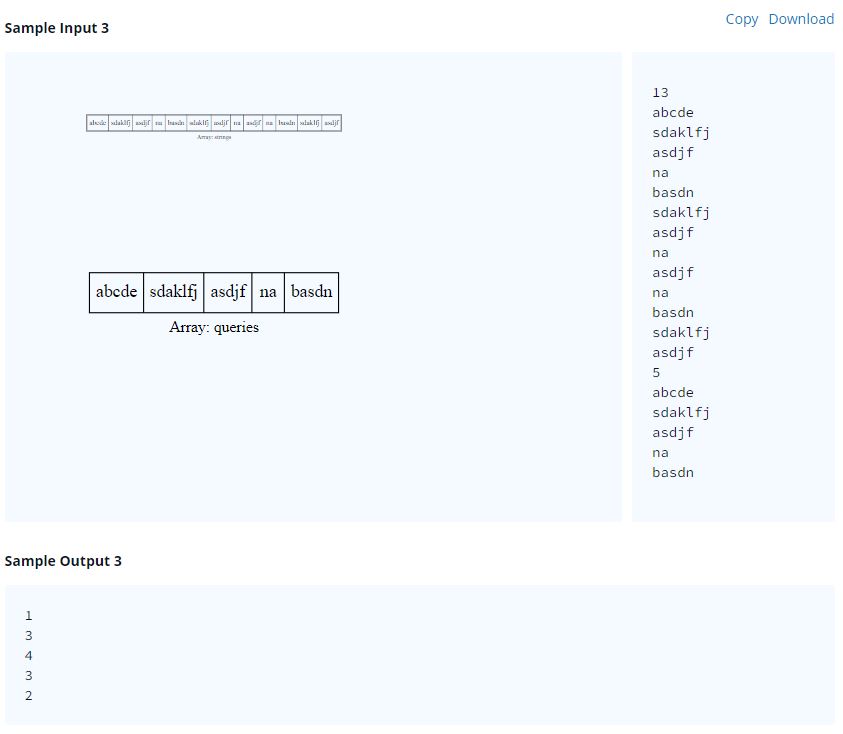
Task: Click the small 'Array: strings' caption
Action: [x=214, y=137]
